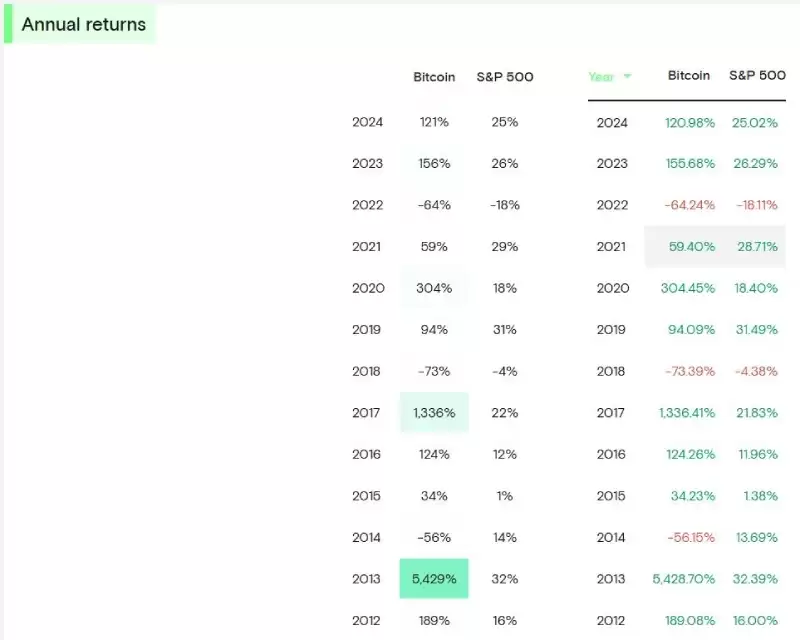Screen dimensions: 800x640
Task: Click the highlighted 5,429% Bitcoin cell for 2013
Action: [433, 578]
